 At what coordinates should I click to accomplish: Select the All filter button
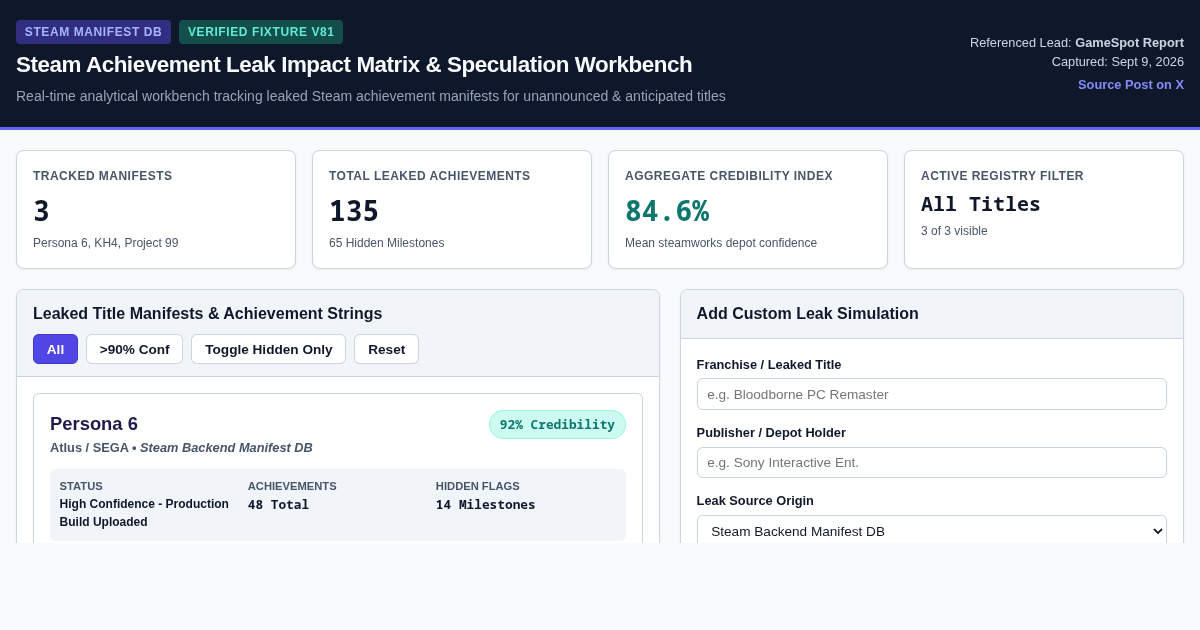[55, 349]
